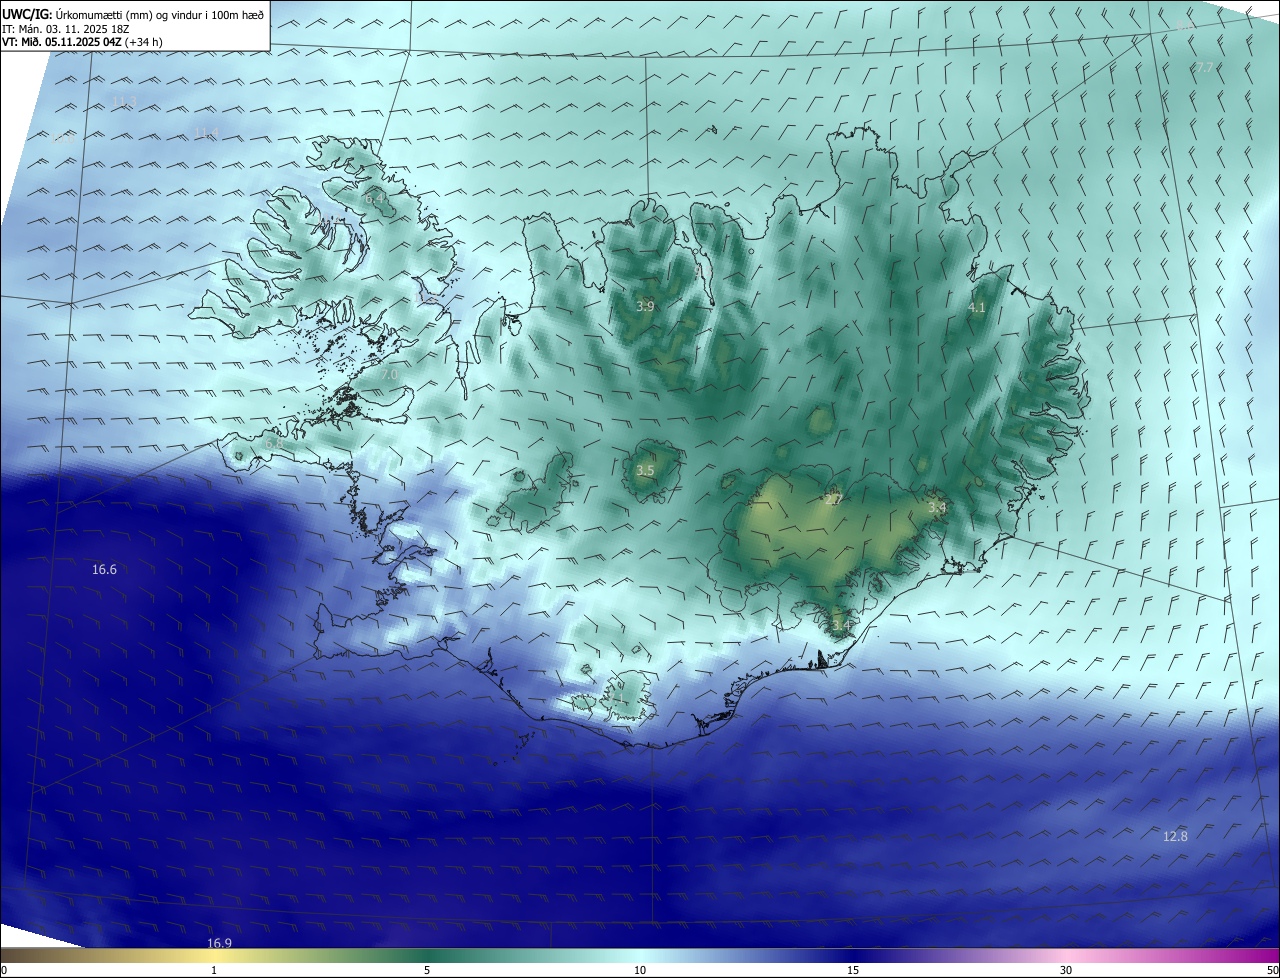Click the 16.6 value over the sea
The image size is (1280, 978).
coord(104,570)
